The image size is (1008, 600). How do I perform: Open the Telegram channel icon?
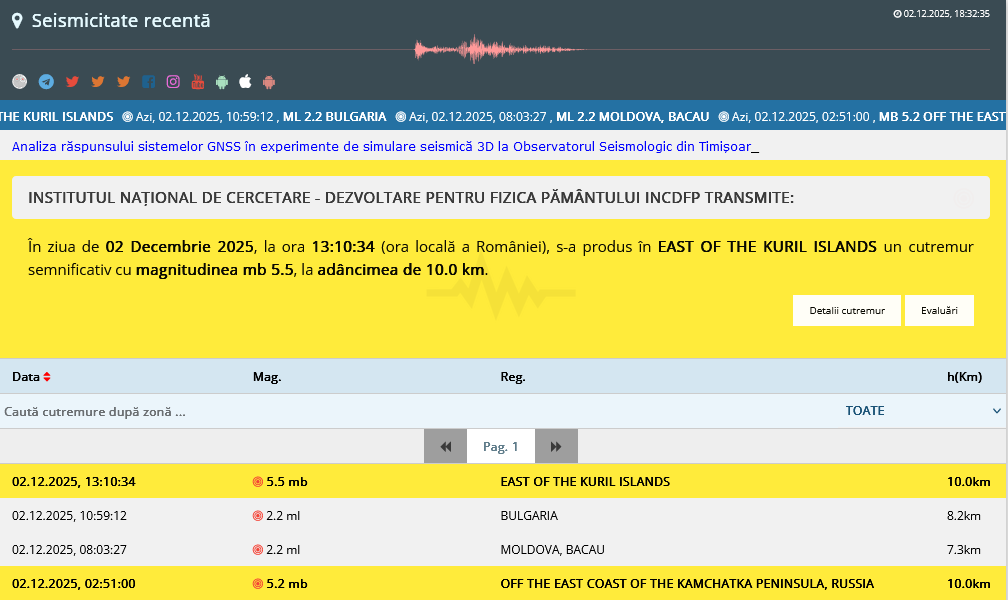[x=46, y=82]
